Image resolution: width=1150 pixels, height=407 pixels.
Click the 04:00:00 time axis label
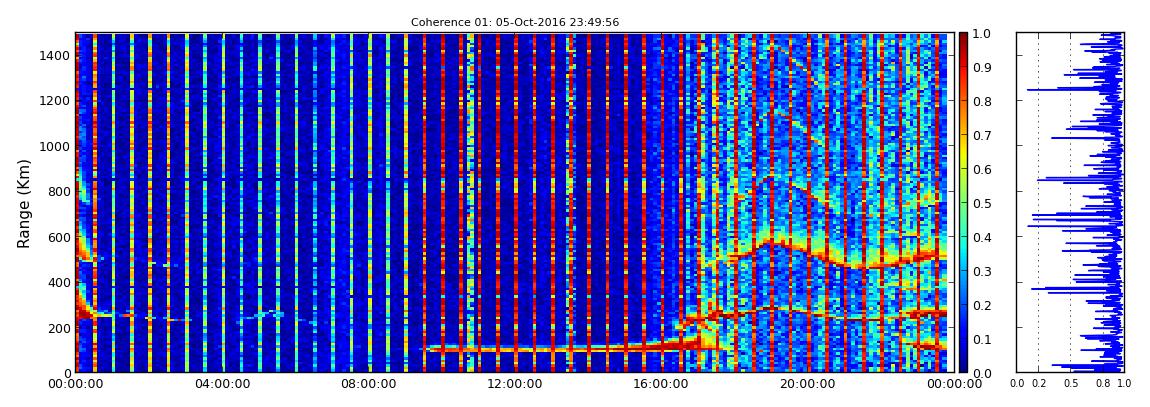[221, 384]
